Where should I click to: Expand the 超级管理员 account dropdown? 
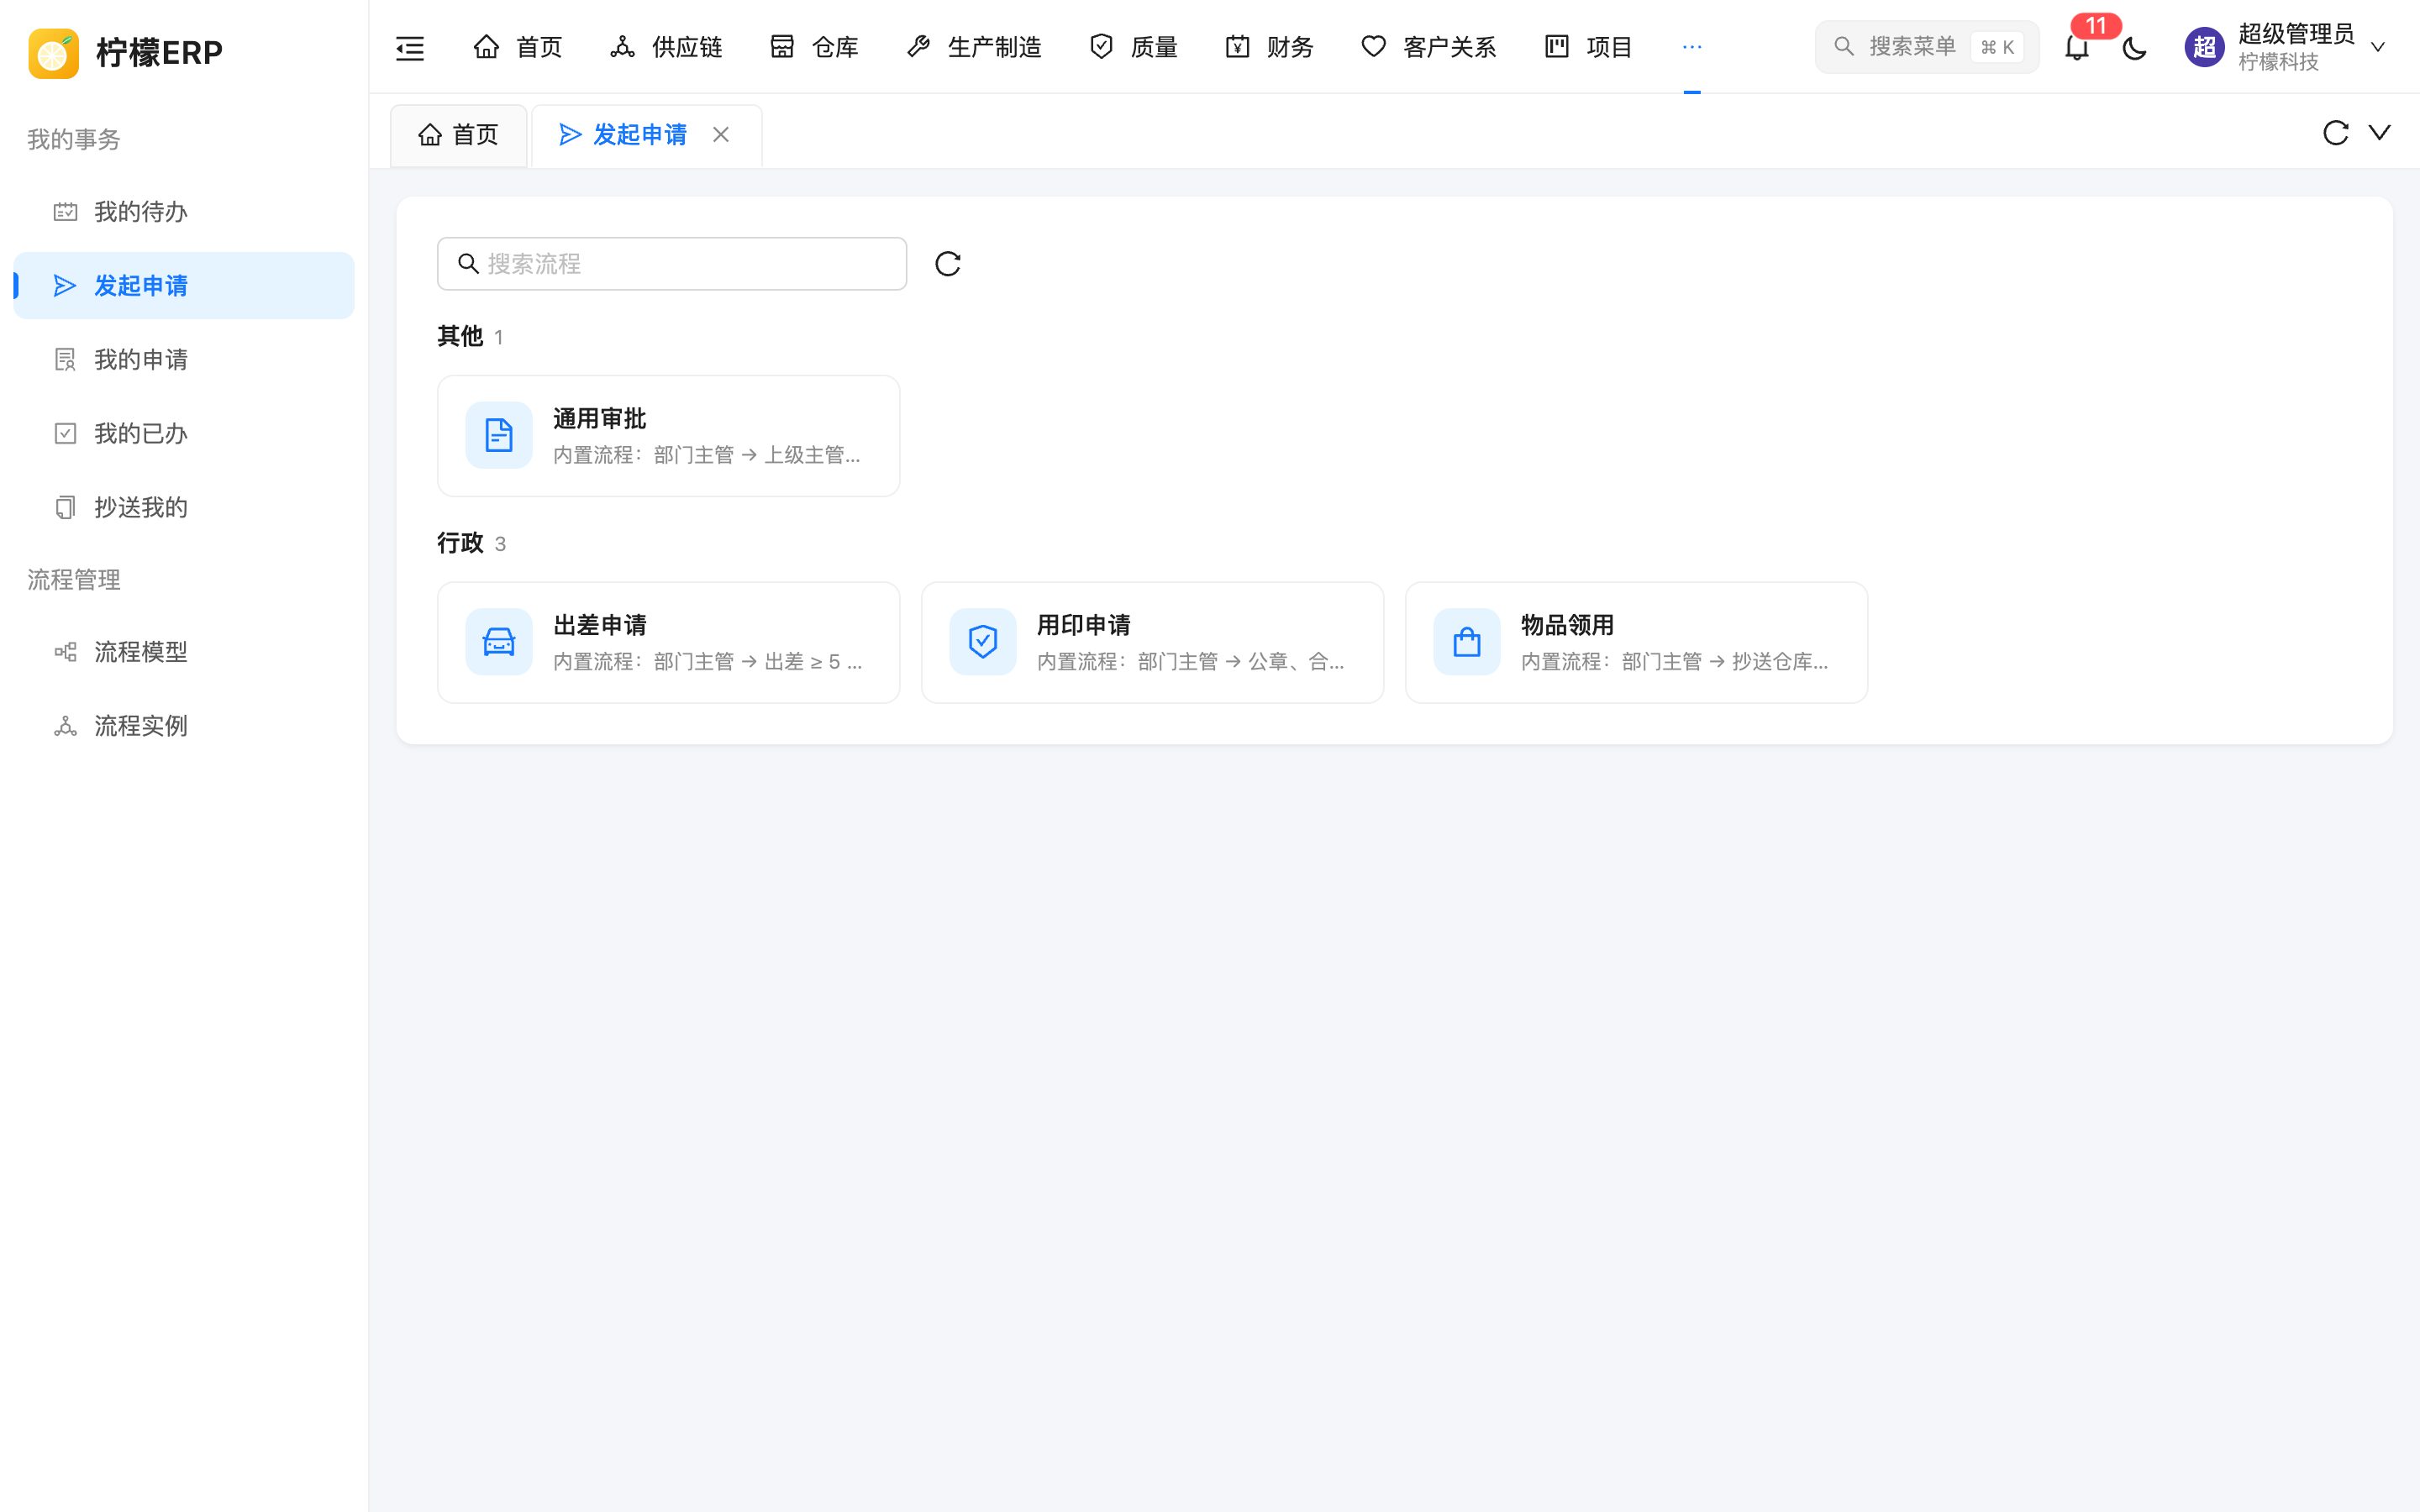tap(2378, 47)
